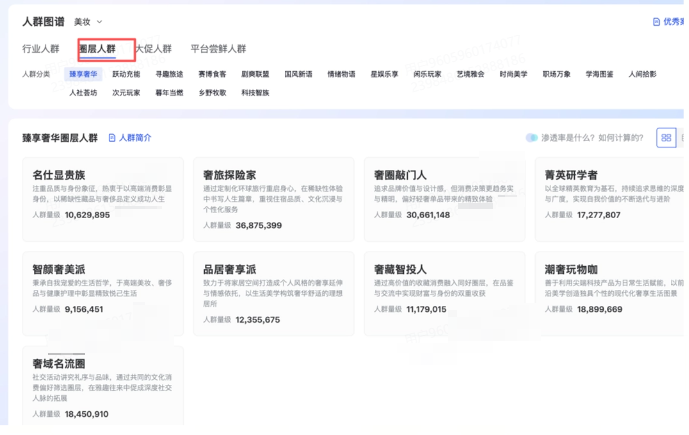Select the 跃动充能 category
The width and height of the screenshot is (689, 435).
click(126, 74)
